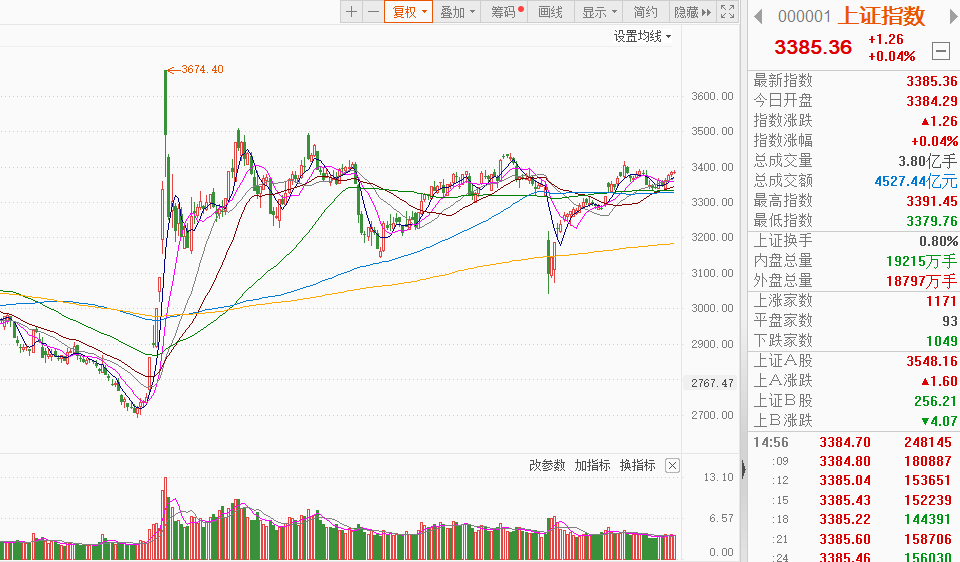The image size is (960, 562).
Task: Open the 复权 dropdown
Action: pos(409,12)
